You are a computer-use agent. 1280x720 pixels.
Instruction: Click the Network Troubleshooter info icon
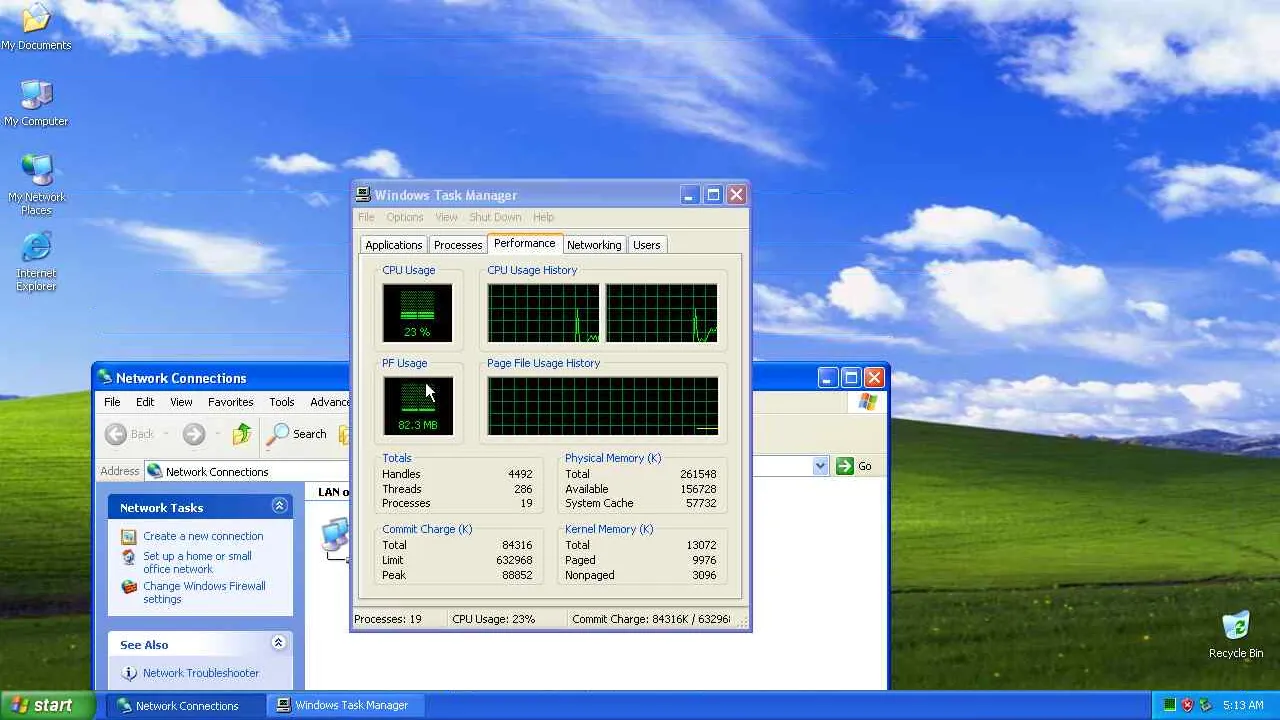tap(129, 673)
